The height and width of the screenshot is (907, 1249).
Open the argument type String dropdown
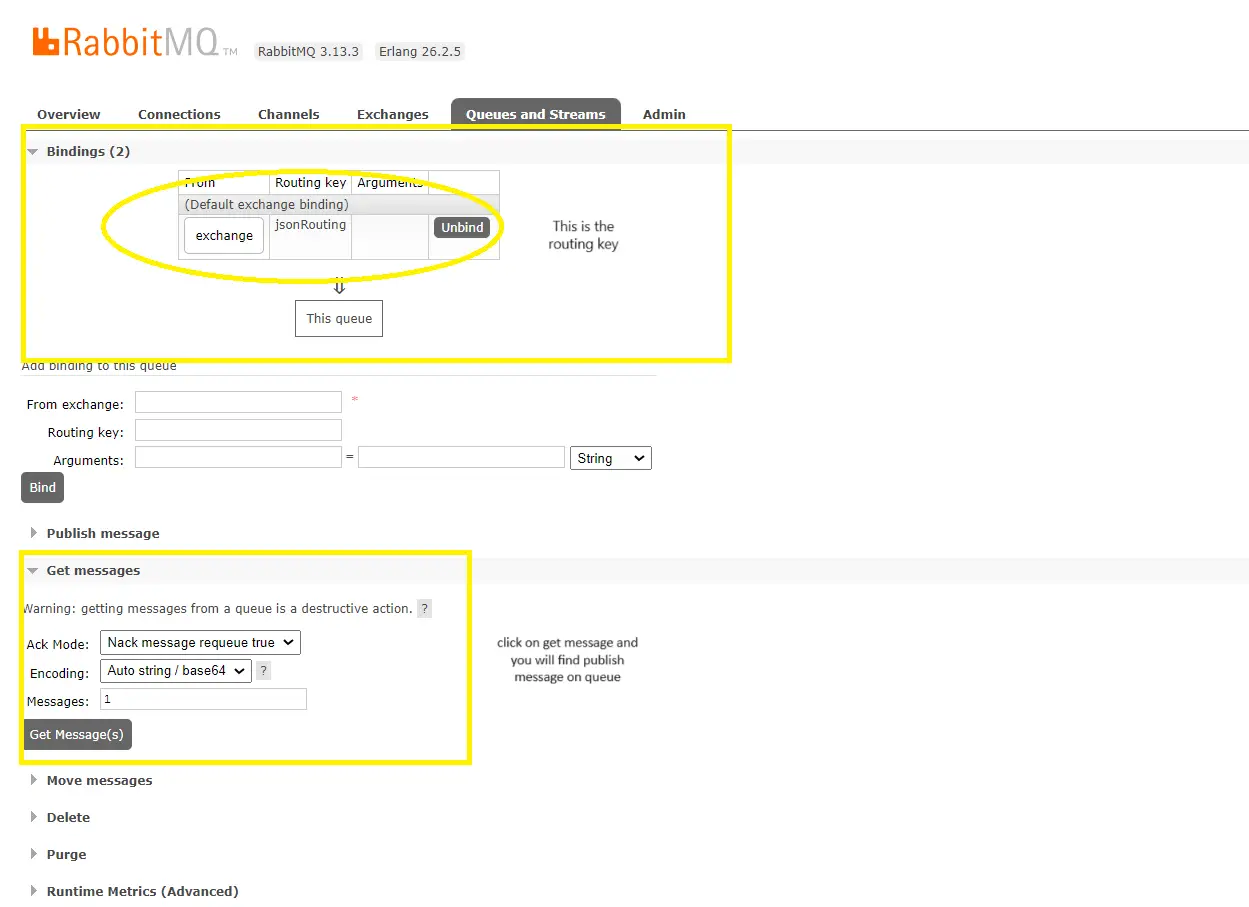pos(609,458)
